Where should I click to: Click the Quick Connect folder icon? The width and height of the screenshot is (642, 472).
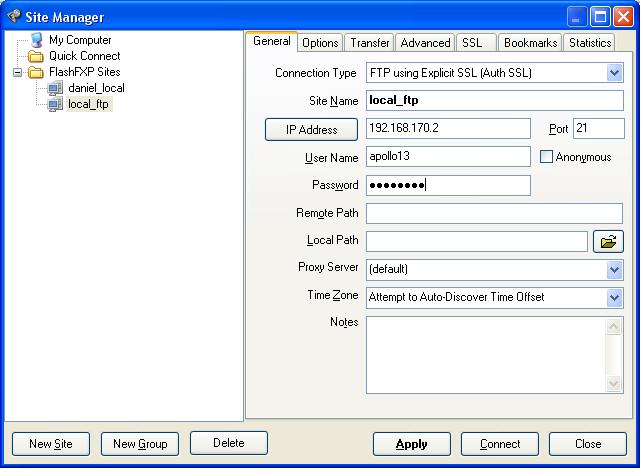click(x=37, y=57)
